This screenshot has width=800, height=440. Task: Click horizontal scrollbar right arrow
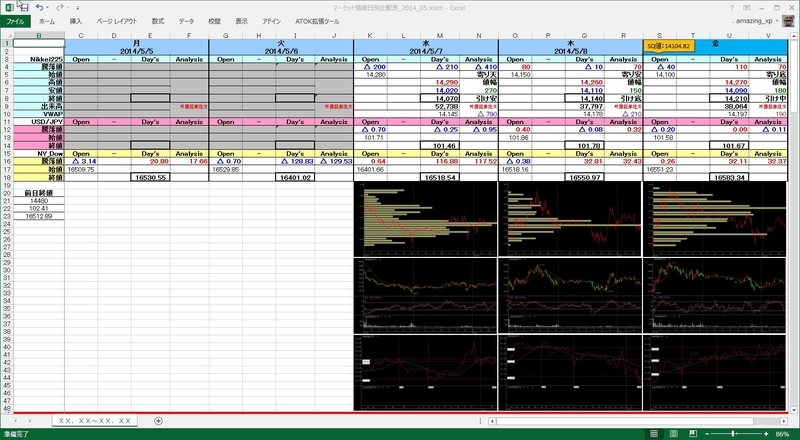[x=784, y=421]
